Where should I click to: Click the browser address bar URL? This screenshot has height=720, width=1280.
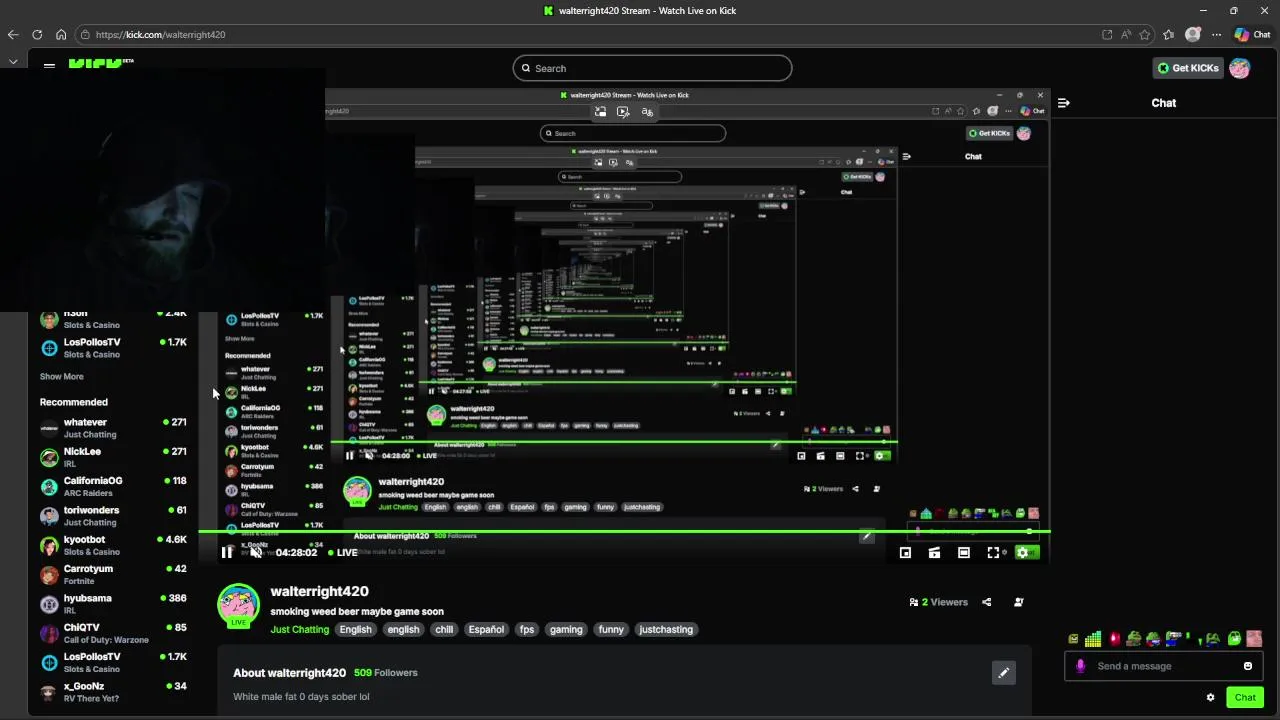160,34
